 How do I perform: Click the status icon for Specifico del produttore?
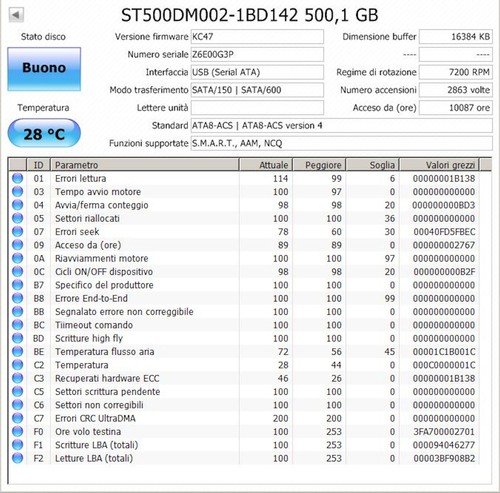click(17, 285)
